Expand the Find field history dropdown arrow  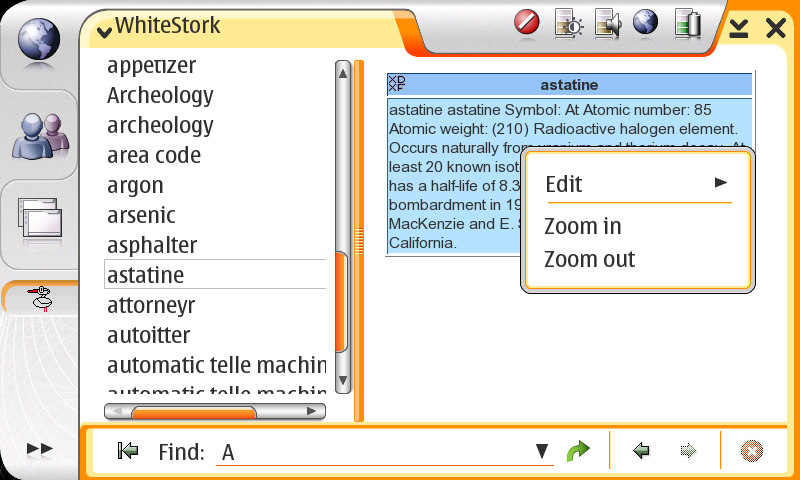(x=542, y=452)
